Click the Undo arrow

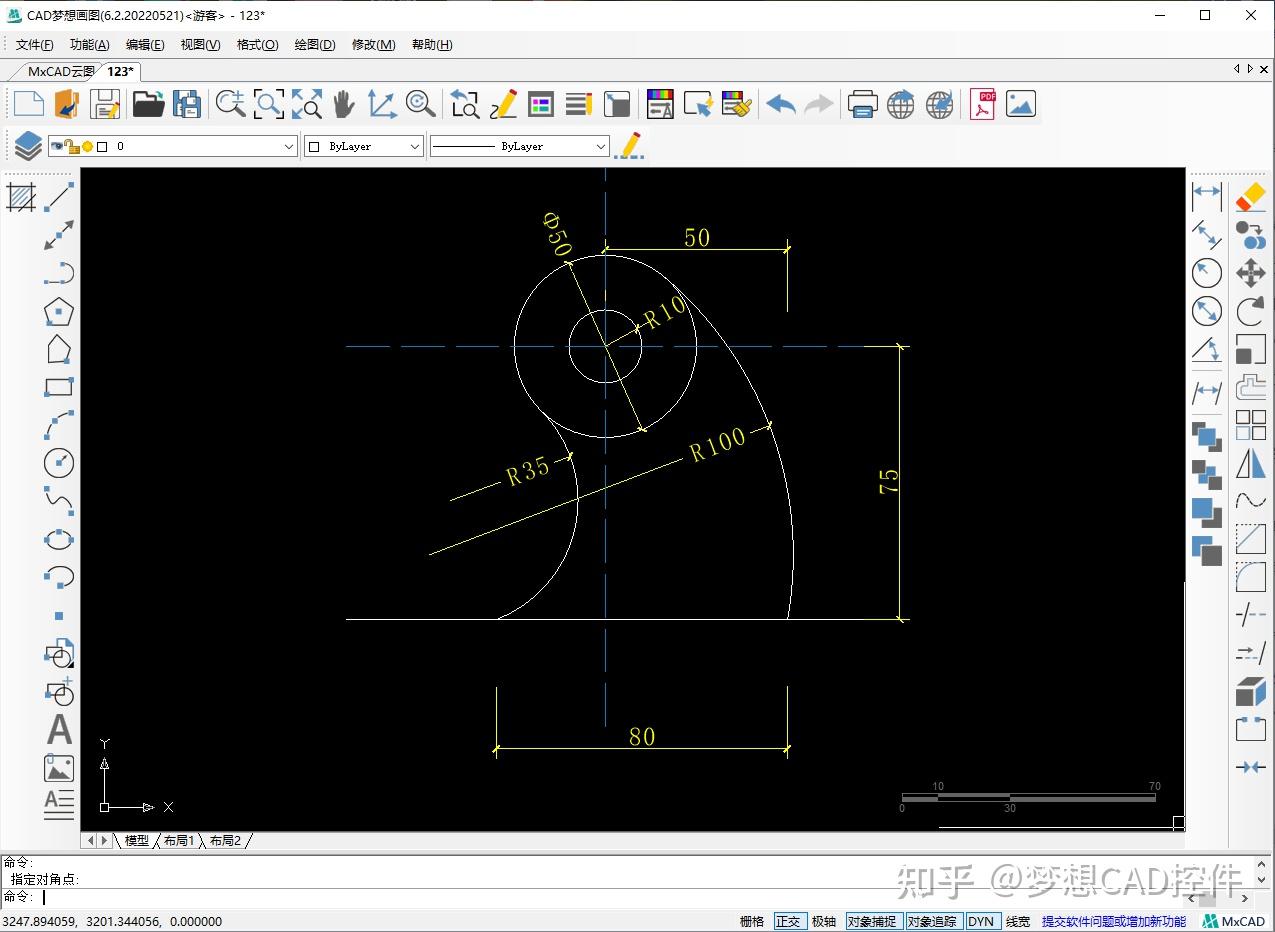tap(781, 104)
